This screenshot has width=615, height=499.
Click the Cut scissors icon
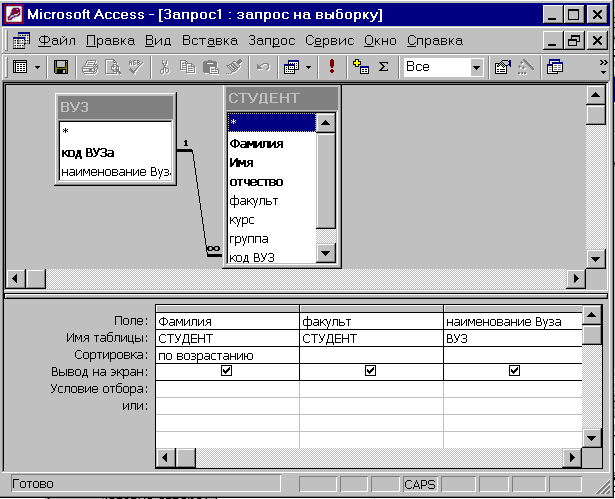165,67
